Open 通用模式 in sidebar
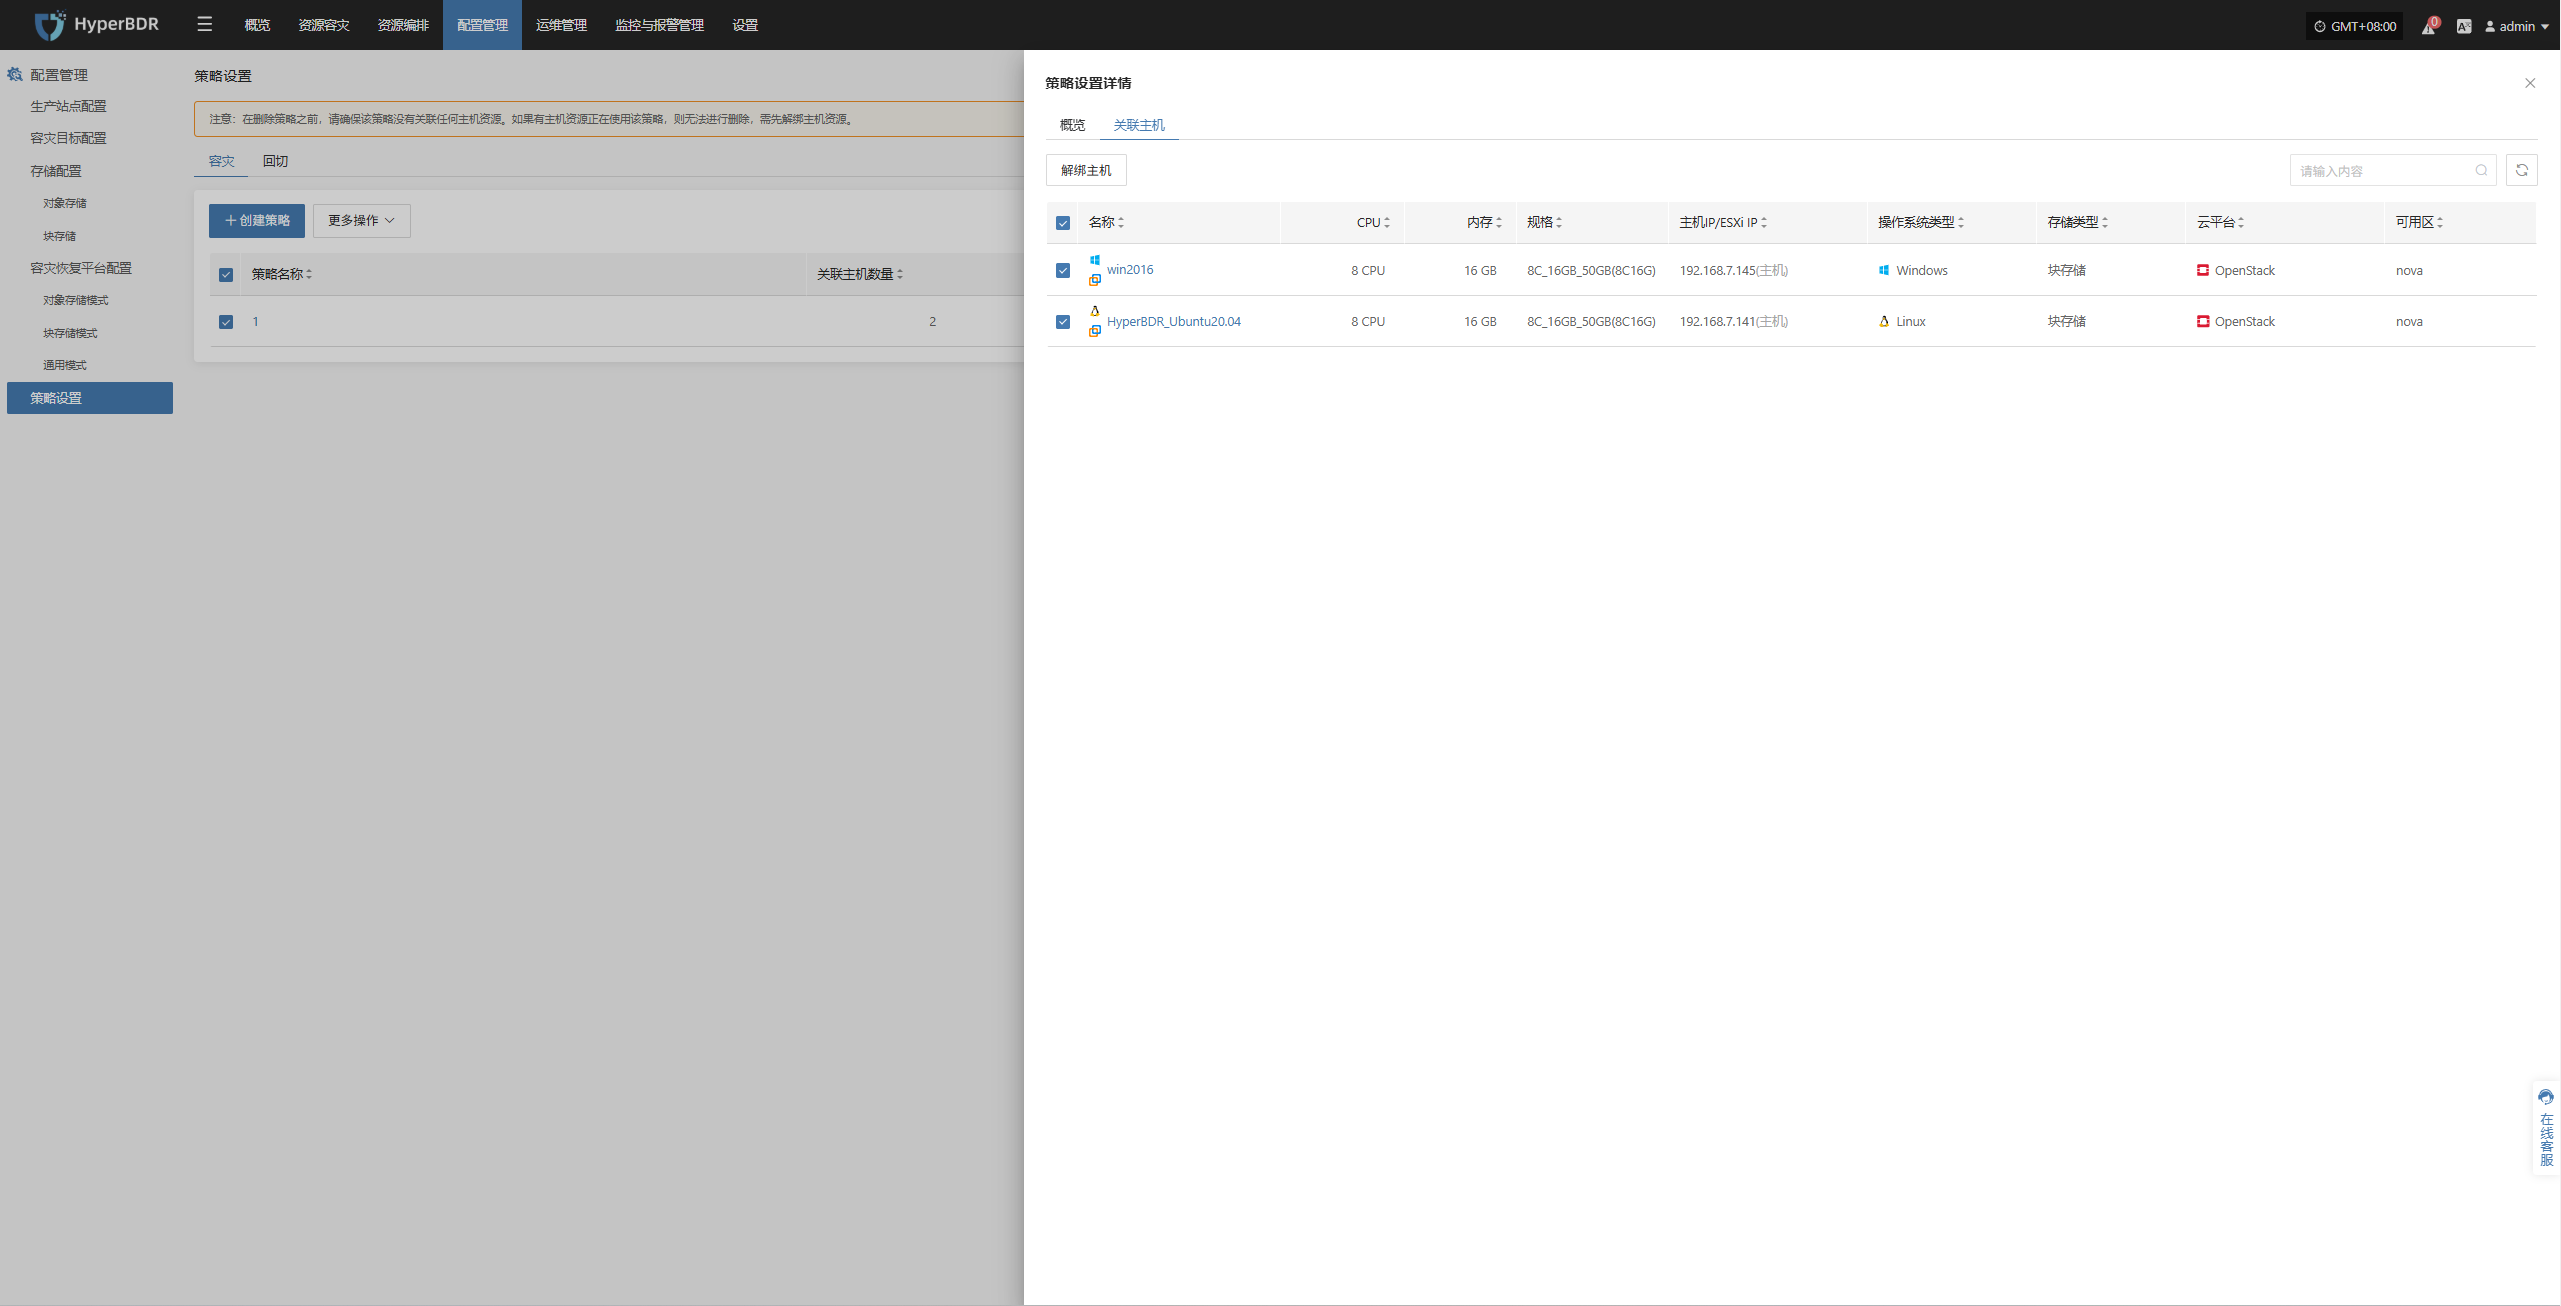Screen dimensions: 2561x1306 pyautogui.click(x=65, y=365)
